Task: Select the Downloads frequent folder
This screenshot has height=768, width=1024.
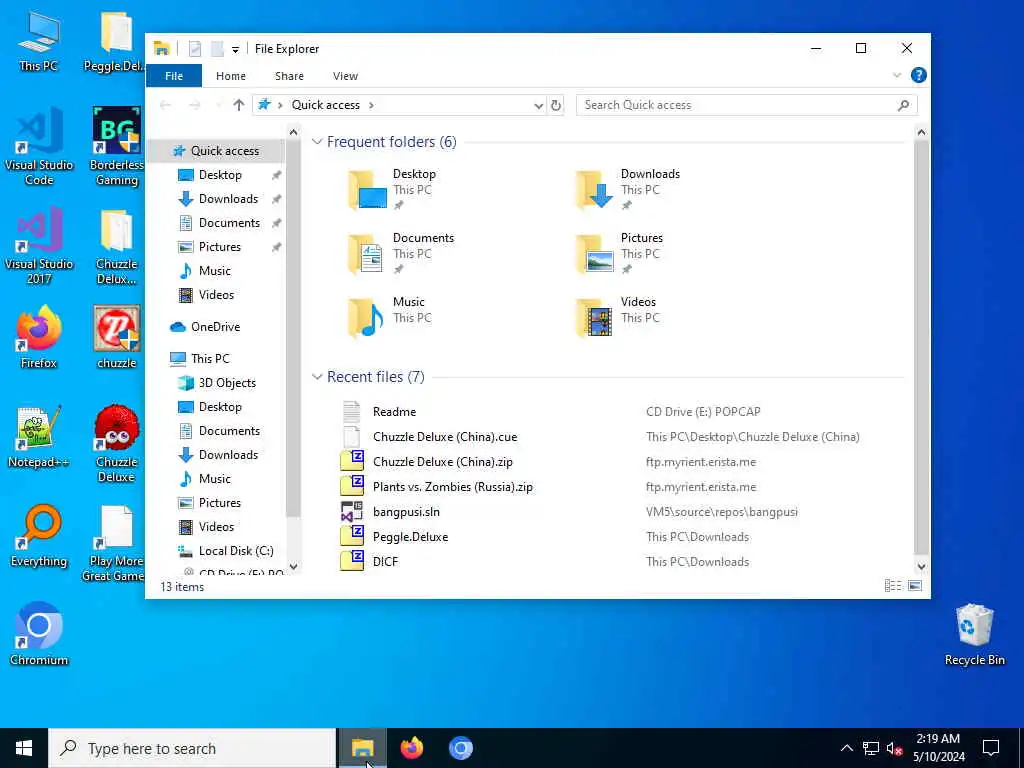Action: click(x=628, y=189)
